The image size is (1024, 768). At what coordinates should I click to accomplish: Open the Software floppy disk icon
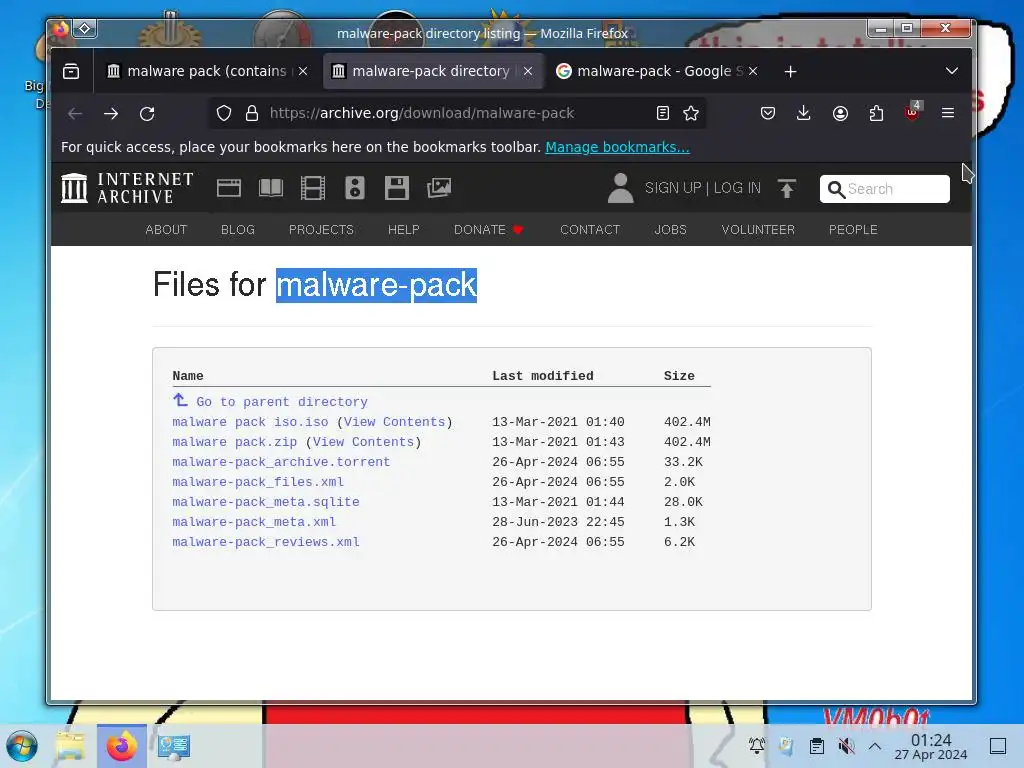click(x=396, y=188)
